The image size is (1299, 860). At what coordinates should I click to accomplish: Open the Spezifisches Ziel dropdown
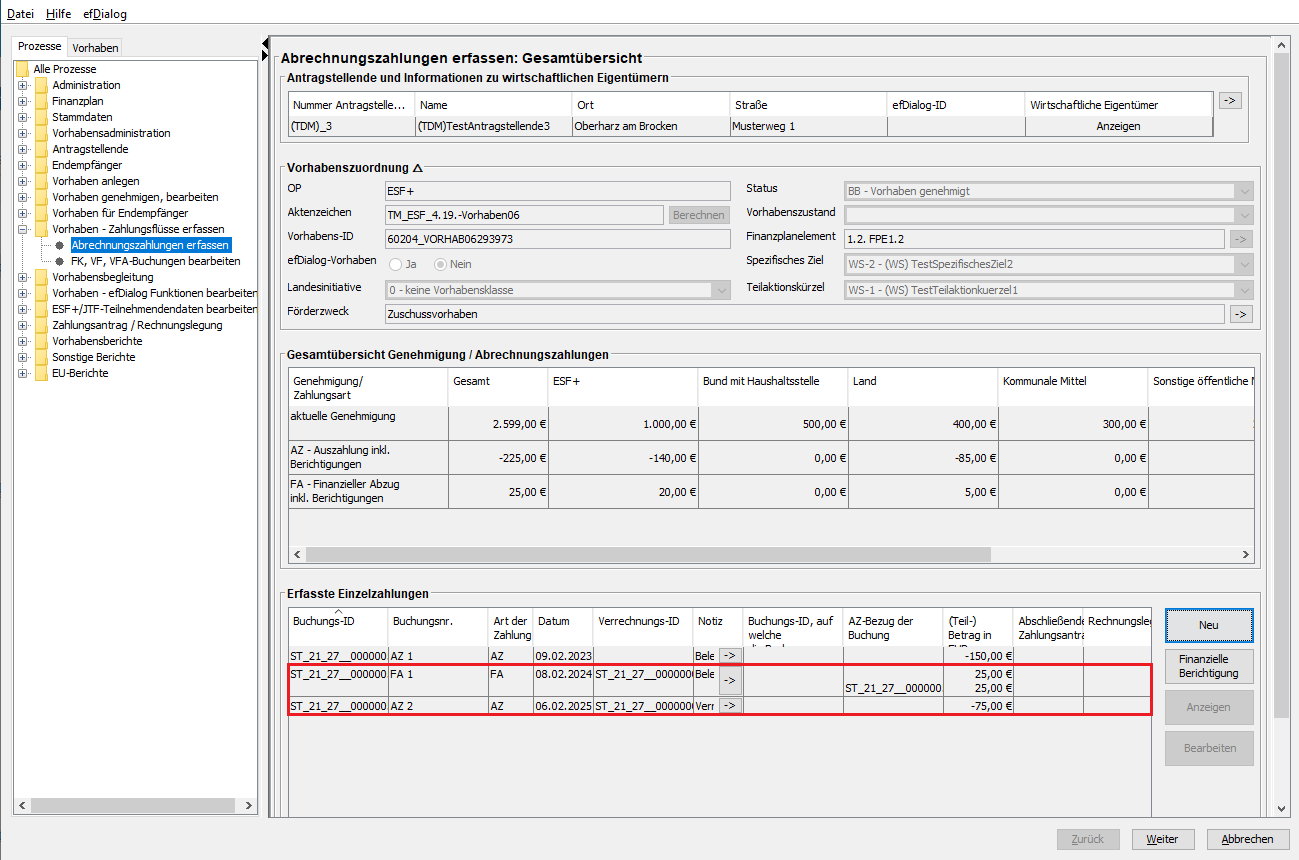1244,264
